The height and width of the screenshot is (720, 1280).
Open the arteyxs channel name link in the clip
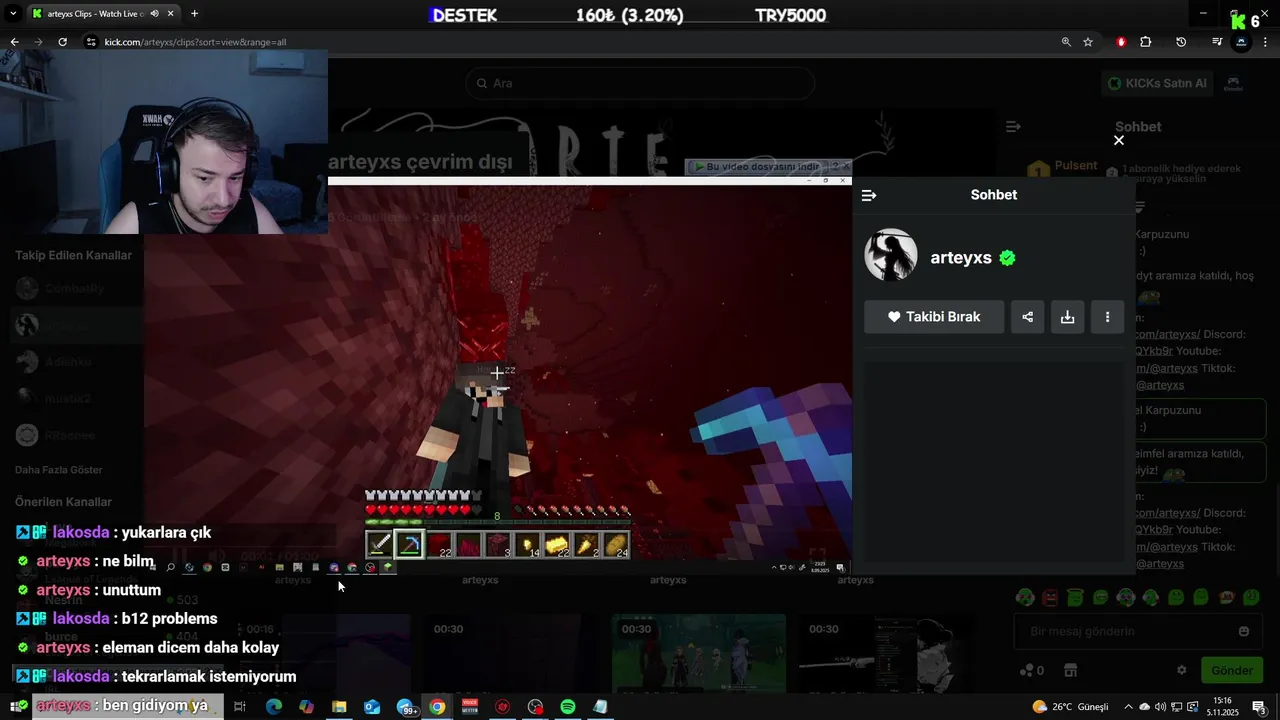pos(961,257)
